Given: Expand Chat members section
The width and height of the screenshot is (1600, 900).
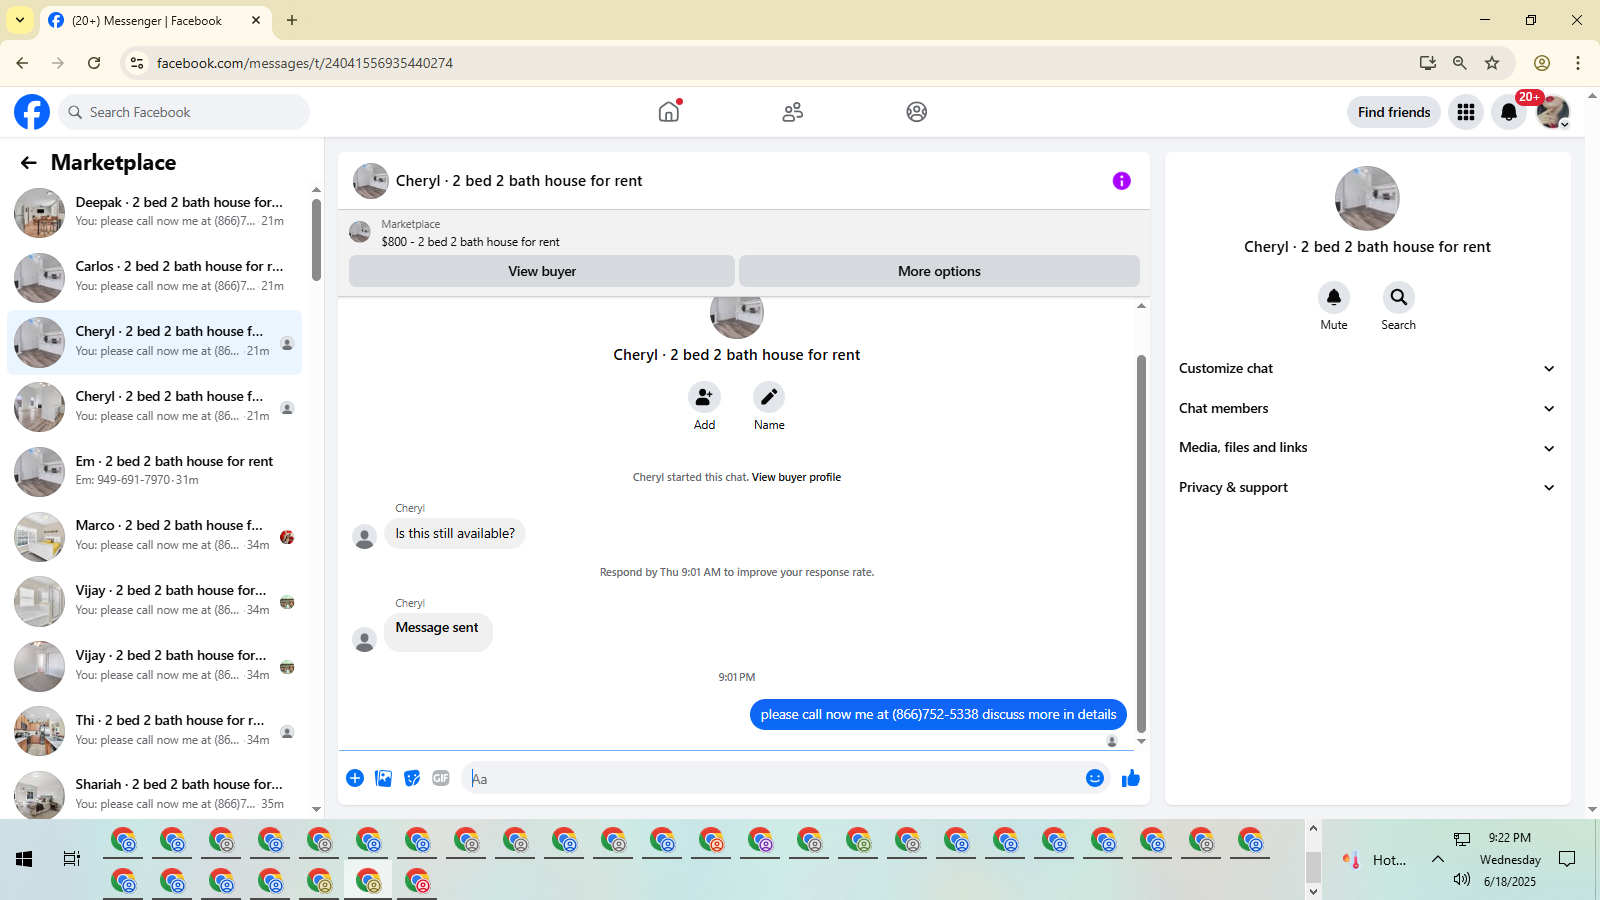Looking at the screenshot, I should pos(1367,408).
